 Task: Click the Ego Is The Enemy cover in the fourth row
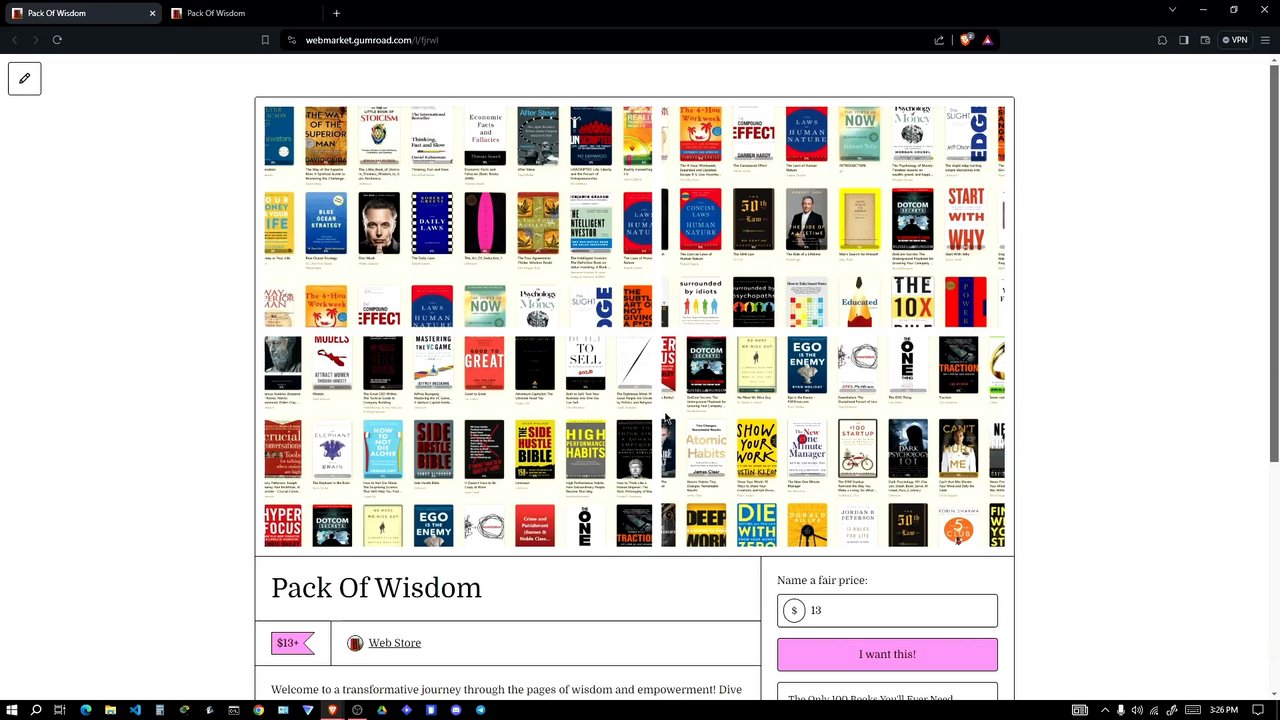tap(806, 364)
